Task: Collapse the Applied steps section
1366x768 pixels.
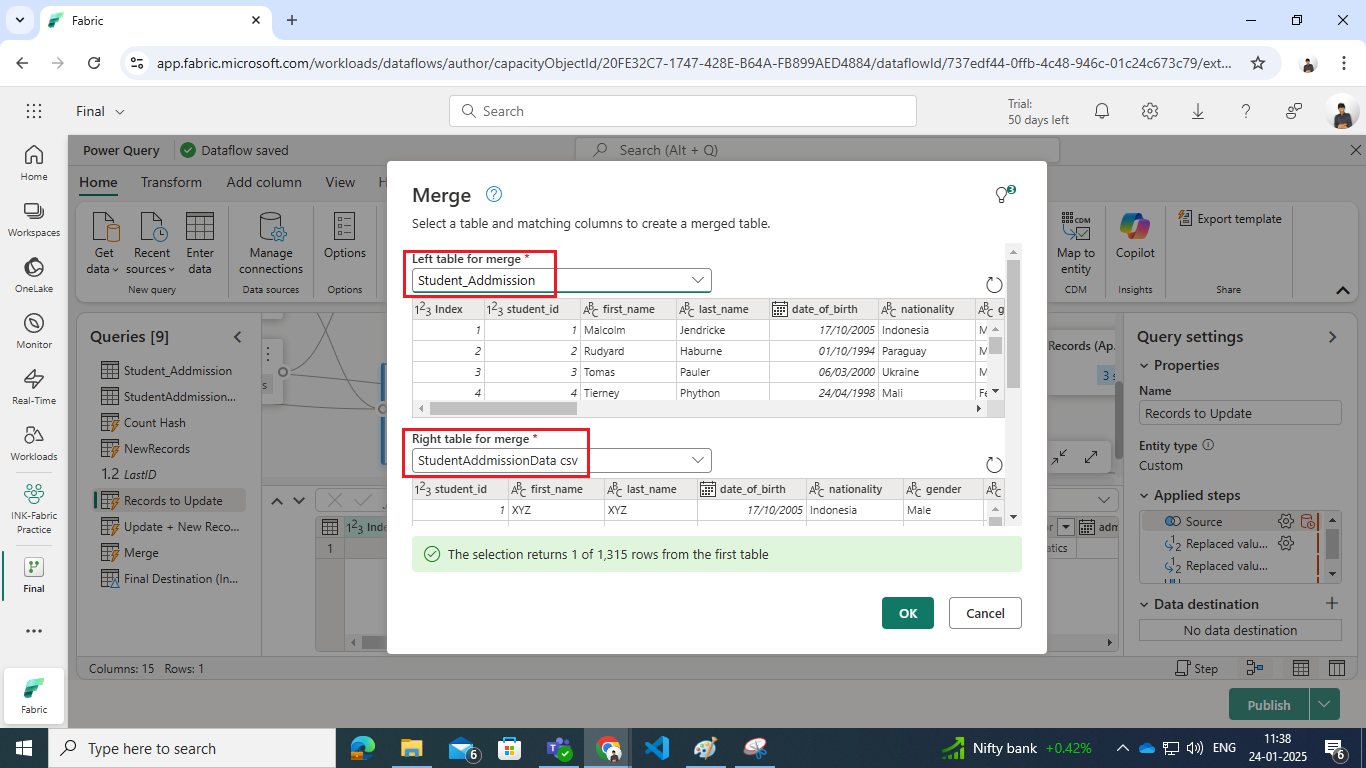Action: point(1145,495)
